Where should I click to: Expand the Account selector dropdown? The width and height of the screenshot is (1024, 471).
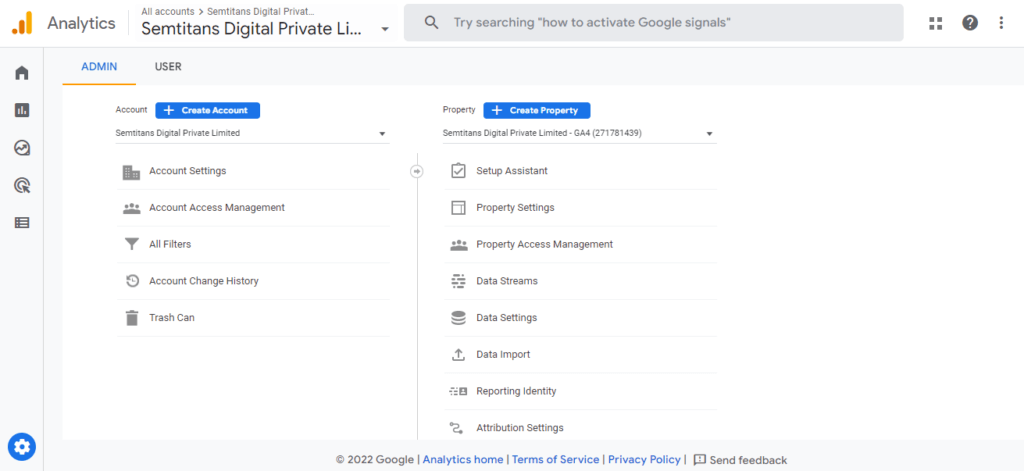click(252, 133)
